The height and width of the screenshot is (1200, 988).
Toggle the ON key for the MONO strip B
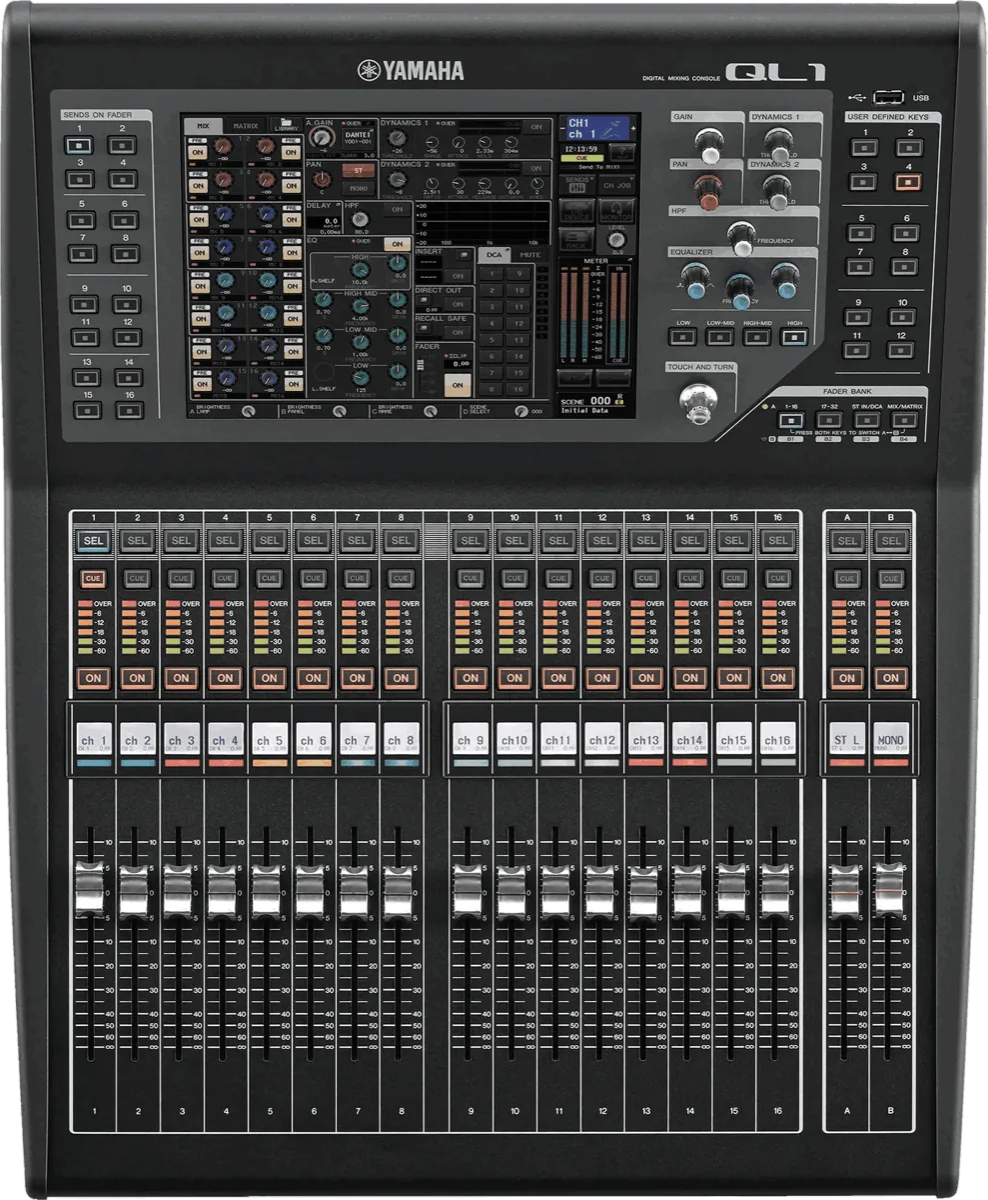tap(891, 678)
